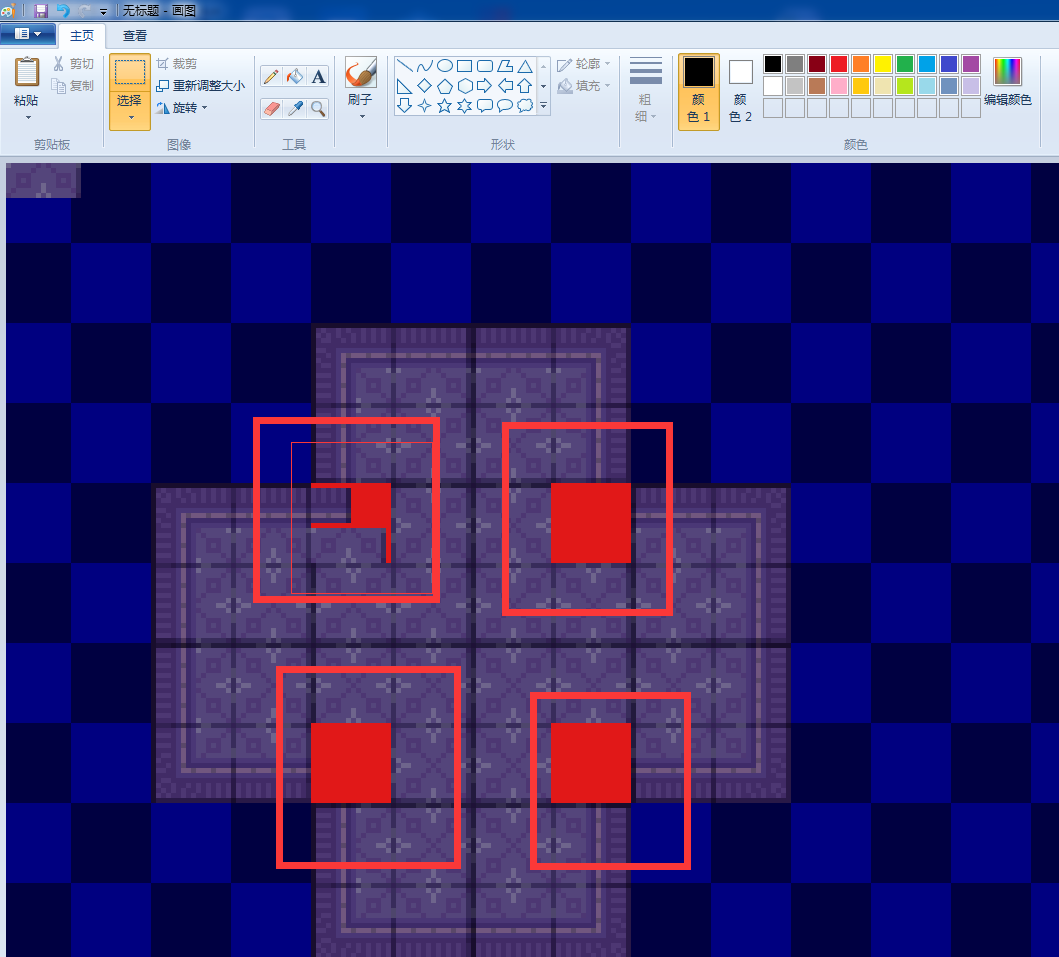
Task: Expand the full shapes gallery
Action: 544,105
